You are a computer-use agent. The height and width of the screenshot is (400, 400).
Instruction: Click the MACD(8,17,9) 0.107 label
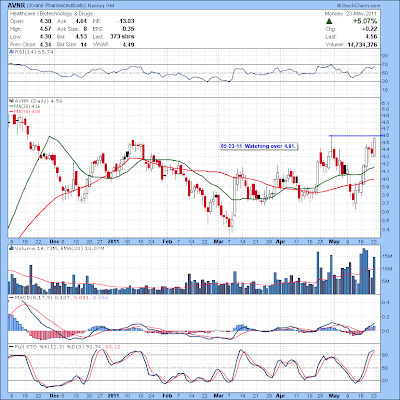click(43, 297)
